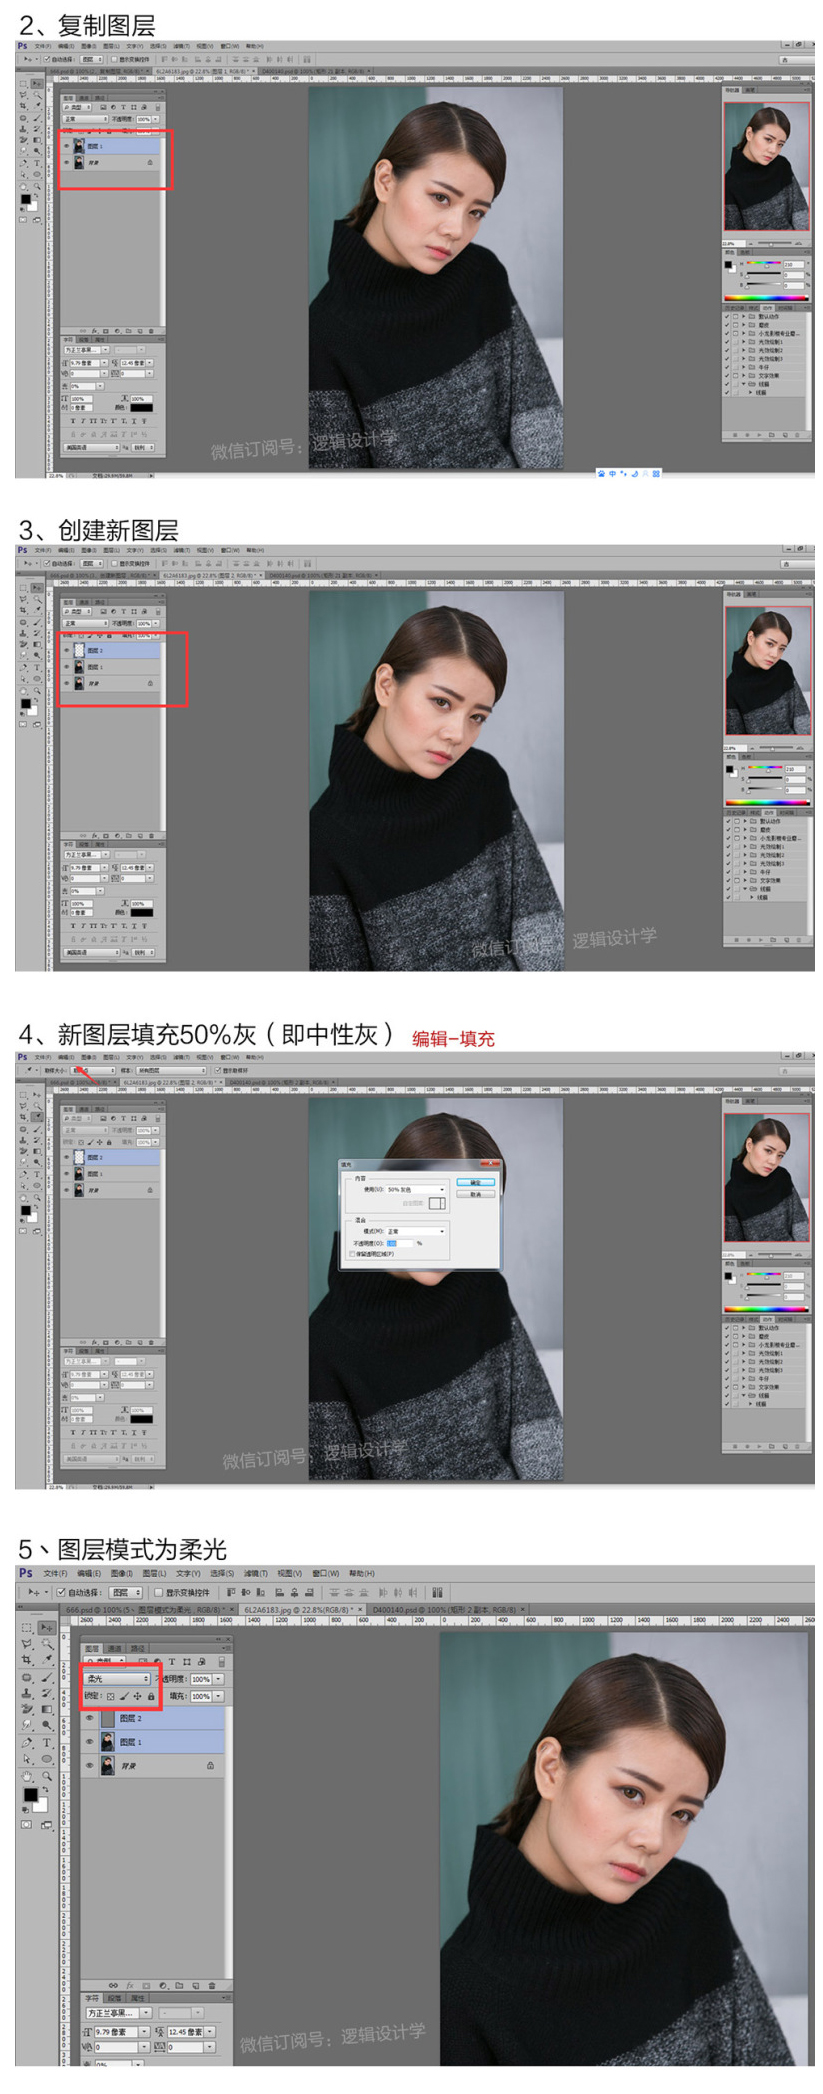The height and width of the screenshot is (2094, 823).
Task: Click create new layer icon in step 5 panel
Action: click(196, 1985)
